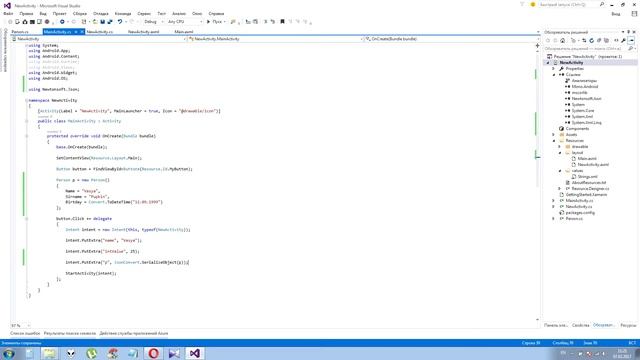Click the Open File toolbar icon
Viewport: 640px width, 360px height.
pos(95,22)
